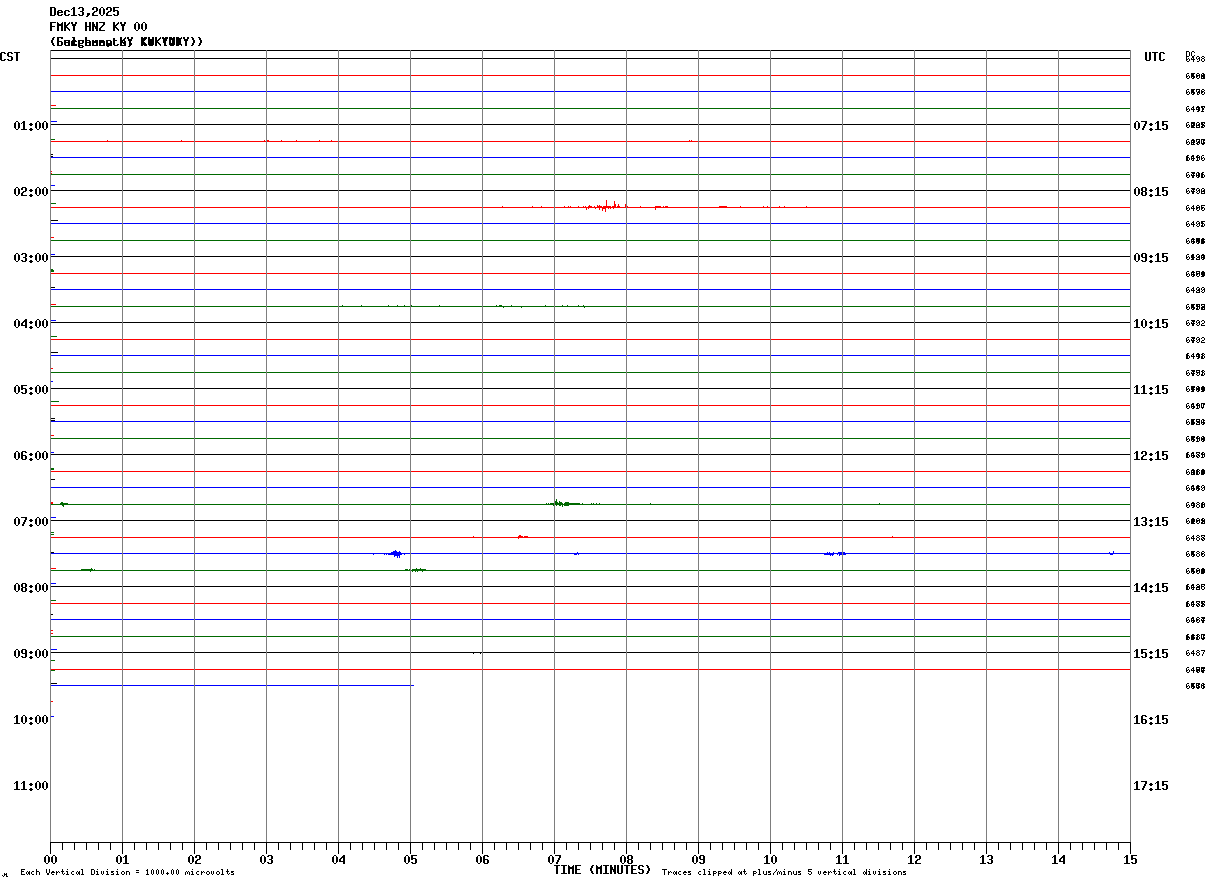The width and height of the screenshot is (1210, 886).
Task: Click the Traces clipped footnote text
Action: point(784,872)
